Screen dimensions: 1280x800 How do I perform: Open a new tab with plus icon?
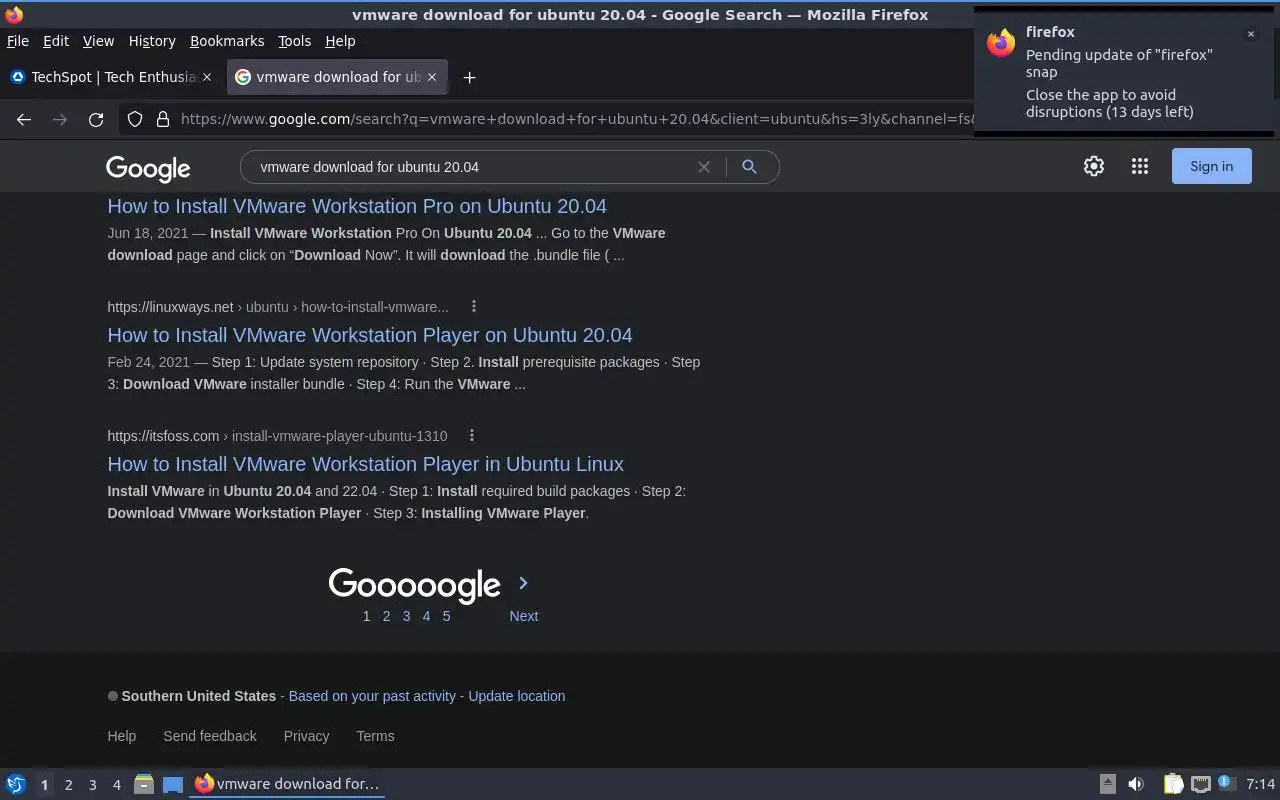point(469,77)
